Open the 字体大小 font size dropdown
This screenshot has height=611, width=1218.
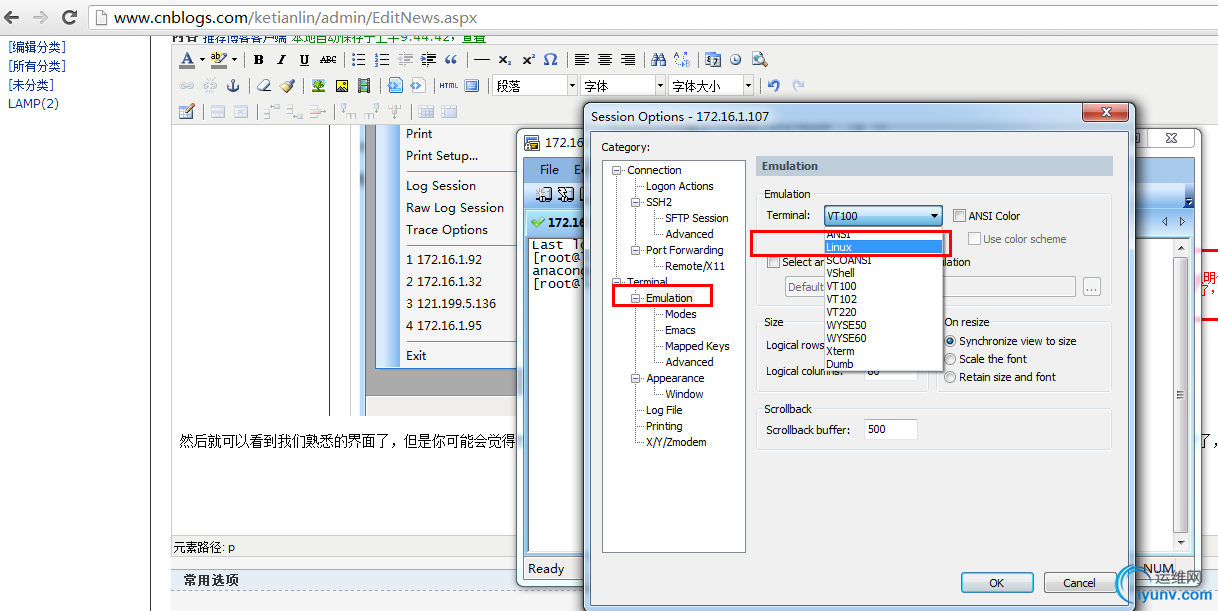click(x=711, y=86)
